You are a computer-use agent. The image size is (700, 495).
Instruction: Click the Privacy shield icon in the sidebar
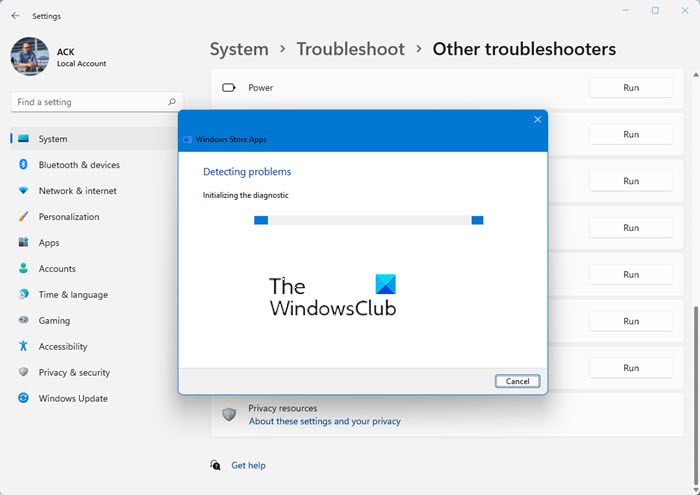[x=23, y=371]
